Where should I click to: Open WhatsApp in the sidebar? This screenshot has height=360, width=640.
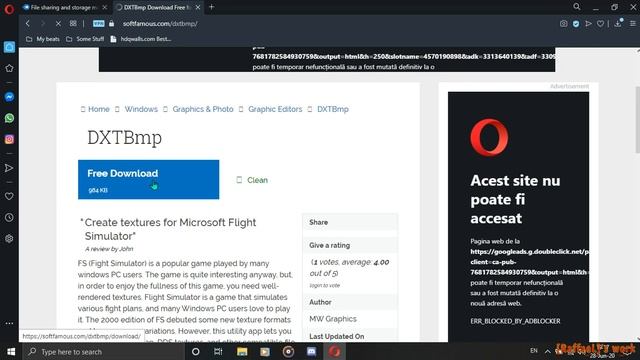point(9,118)
